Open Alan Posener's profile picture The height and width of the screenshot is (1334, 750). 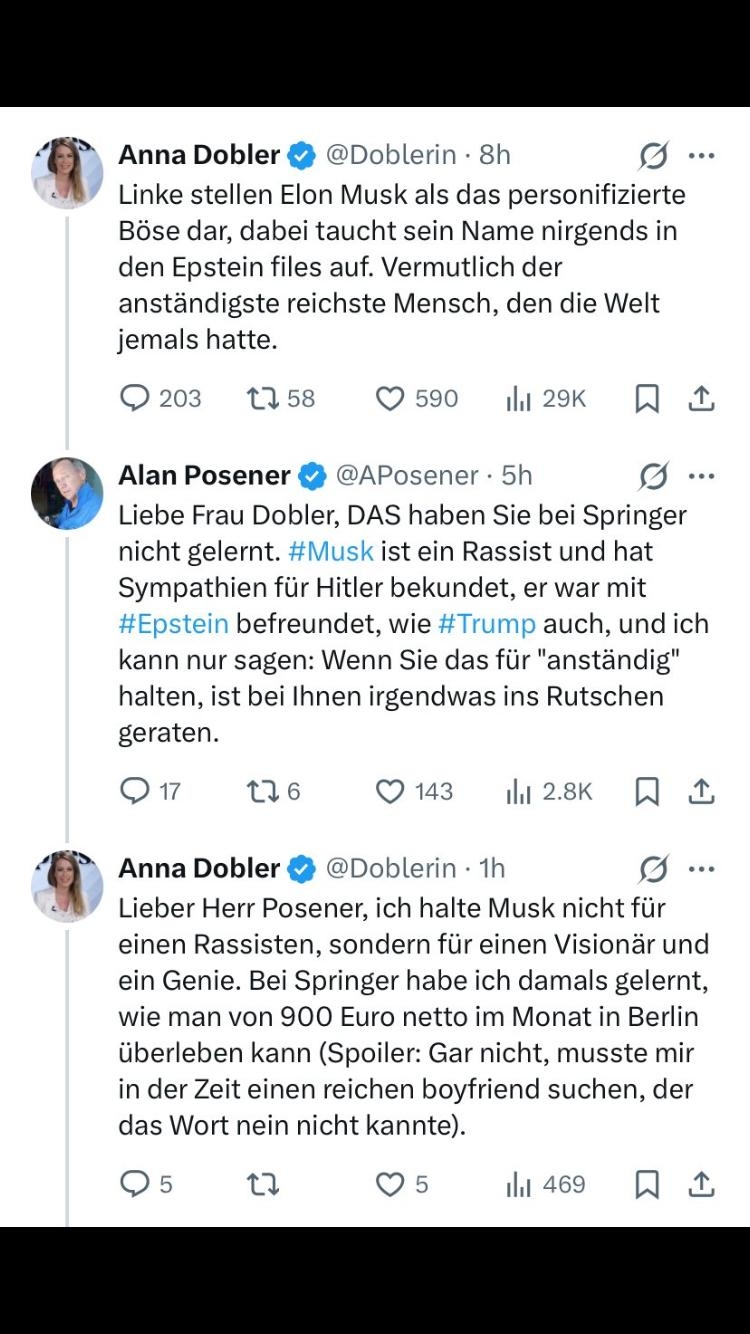(67, 493)
